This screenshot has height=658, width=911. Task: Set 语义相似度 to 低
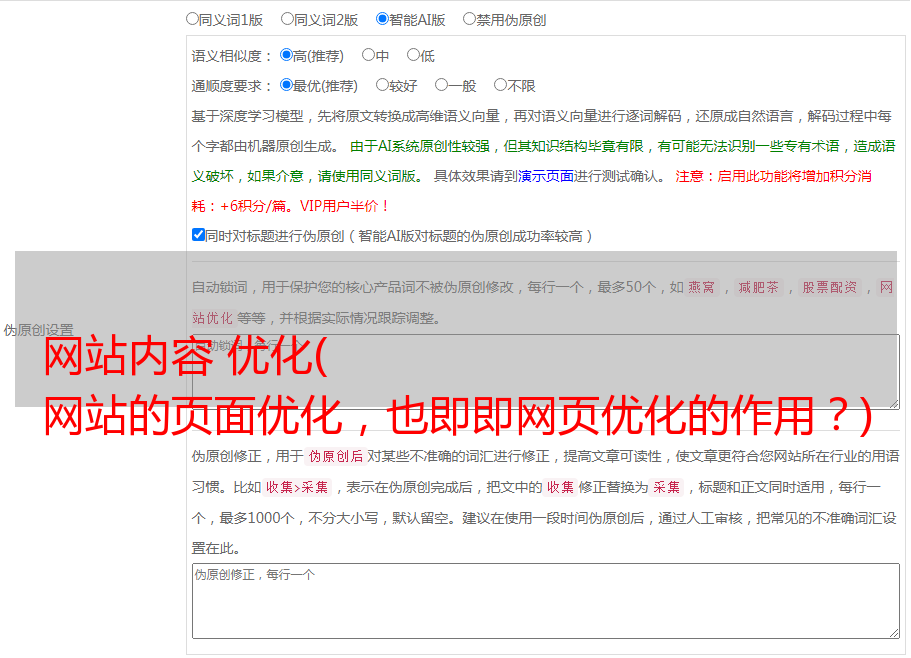[x=413, y=55]
